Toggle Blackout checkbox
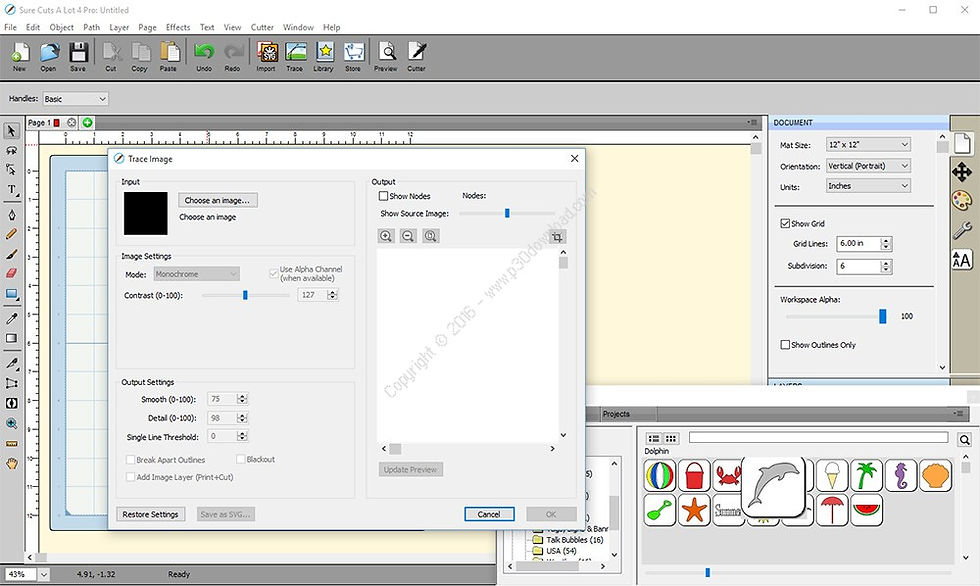 click(x=241, y=459)
